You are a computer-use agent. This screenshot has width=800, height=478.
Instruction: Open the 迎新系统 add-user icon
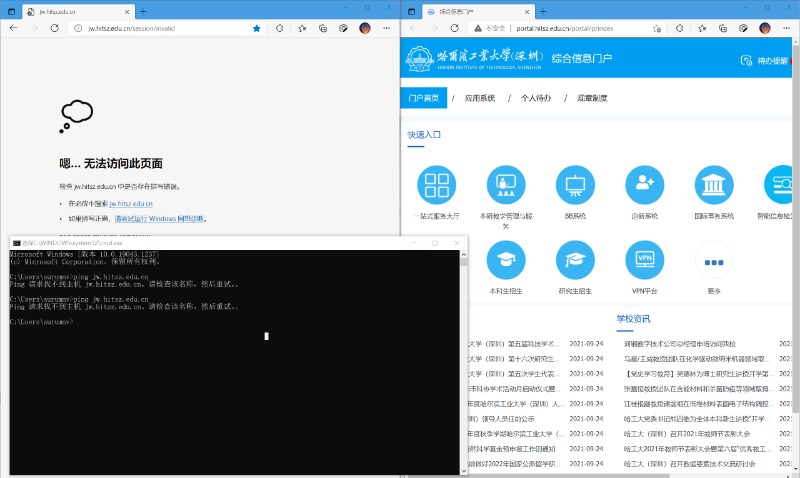tap(644, 185)
